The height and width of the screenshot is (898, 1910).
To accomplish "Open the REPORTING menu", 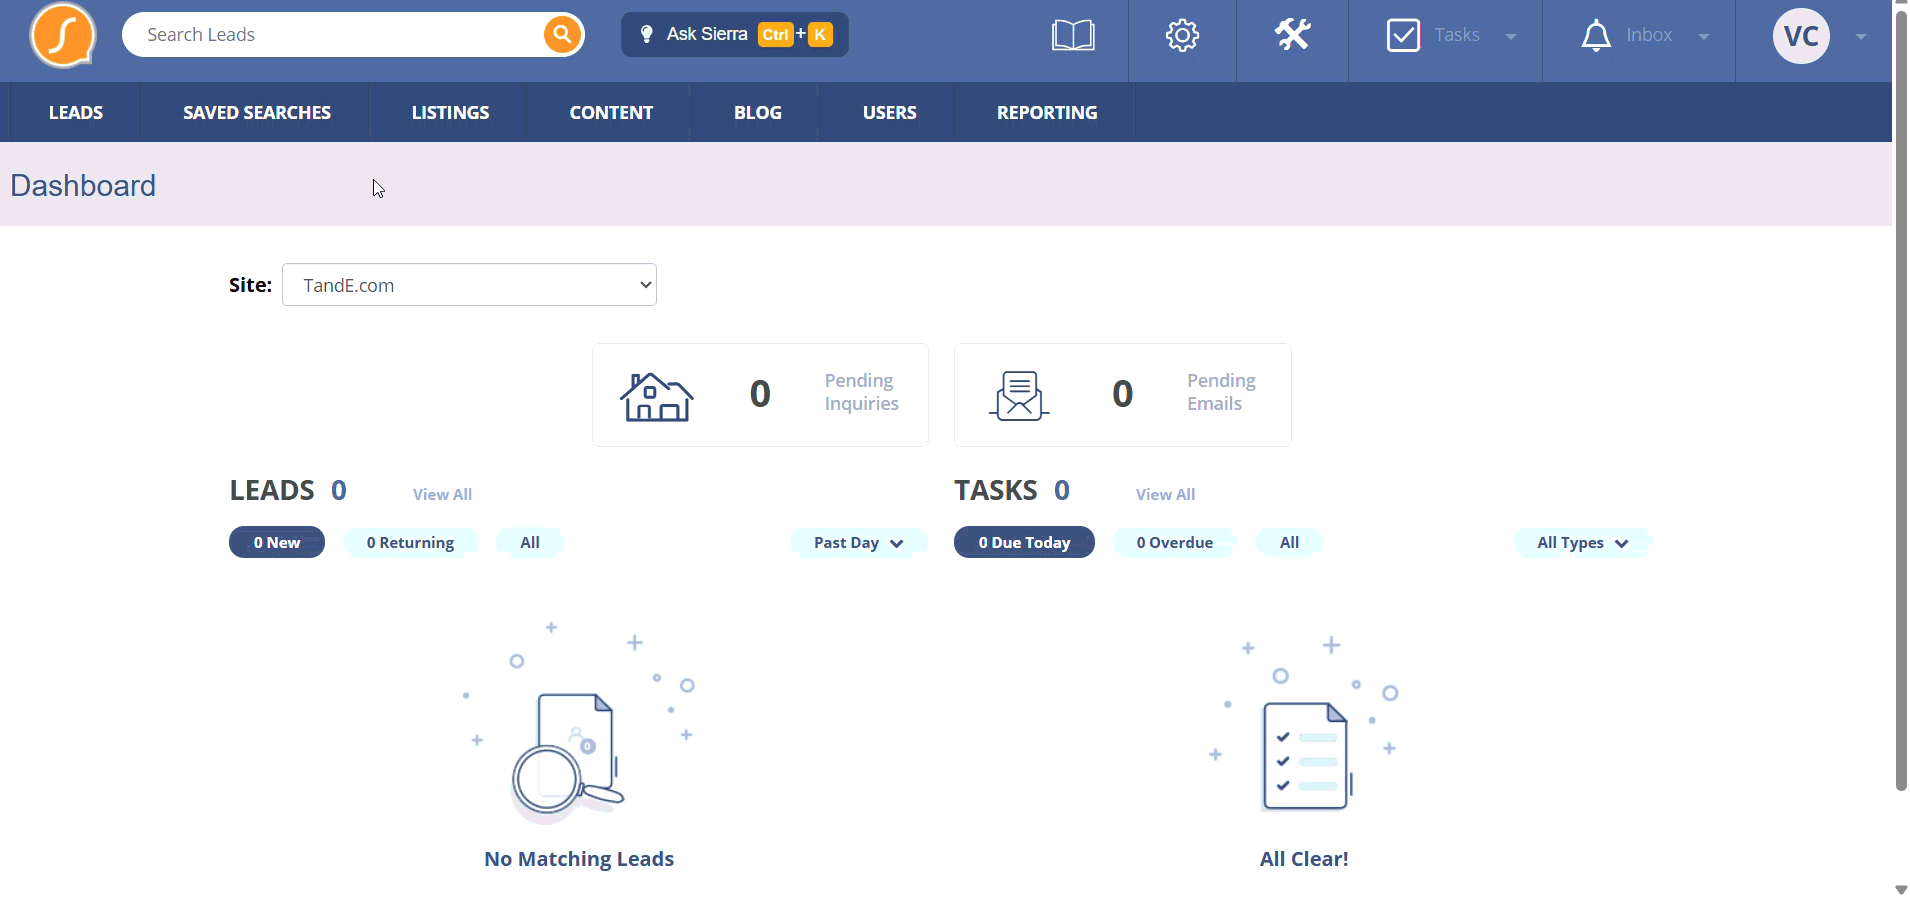I will pos(1047,113).
